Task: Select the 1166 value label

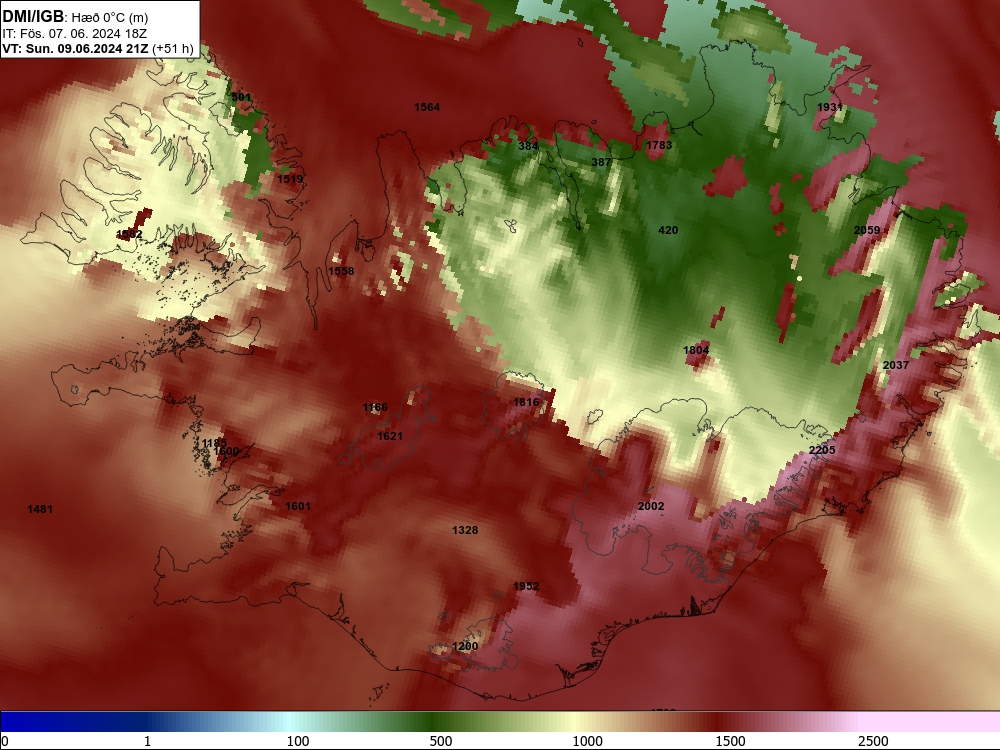Action: pyautogui.click(x=375, y=408)
